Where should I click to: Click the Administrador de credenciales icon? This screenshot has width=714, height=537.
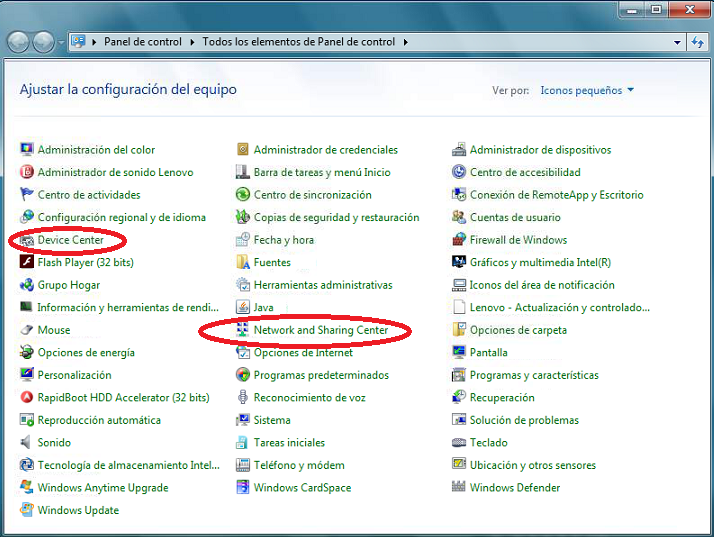coord(243,149)
